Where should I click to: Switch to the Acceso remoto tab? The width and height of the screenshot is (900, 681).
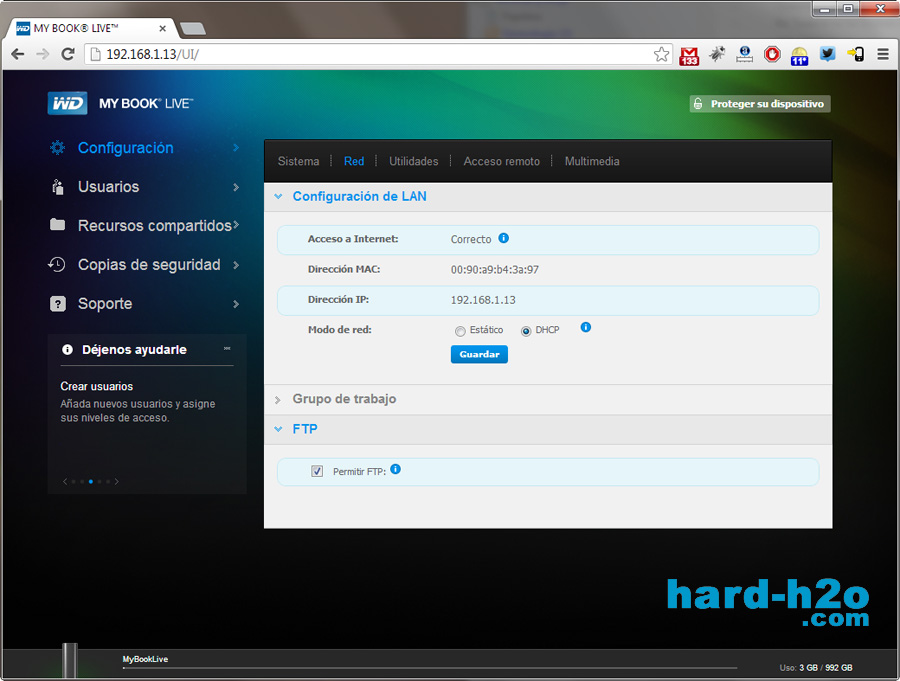coord(502,161)
